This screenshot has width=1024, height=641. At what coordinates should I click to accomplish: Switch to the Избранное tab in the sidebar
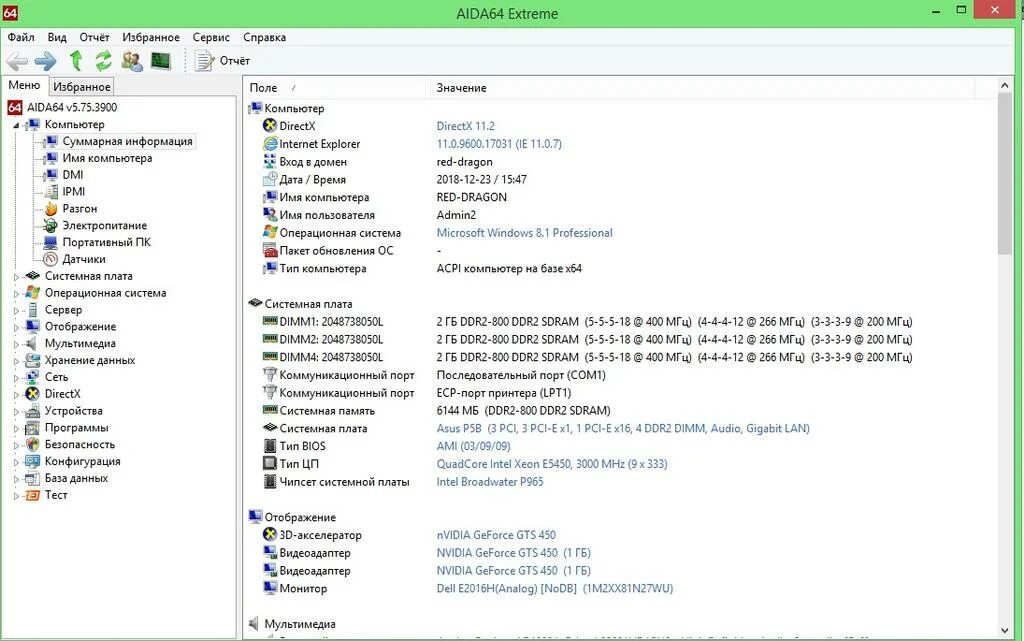point(82,87)
